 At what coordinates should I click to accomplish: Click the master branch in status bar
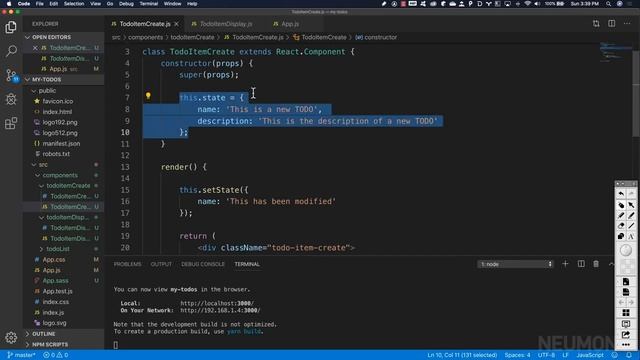pyautogui.click(x=21, y=355)
